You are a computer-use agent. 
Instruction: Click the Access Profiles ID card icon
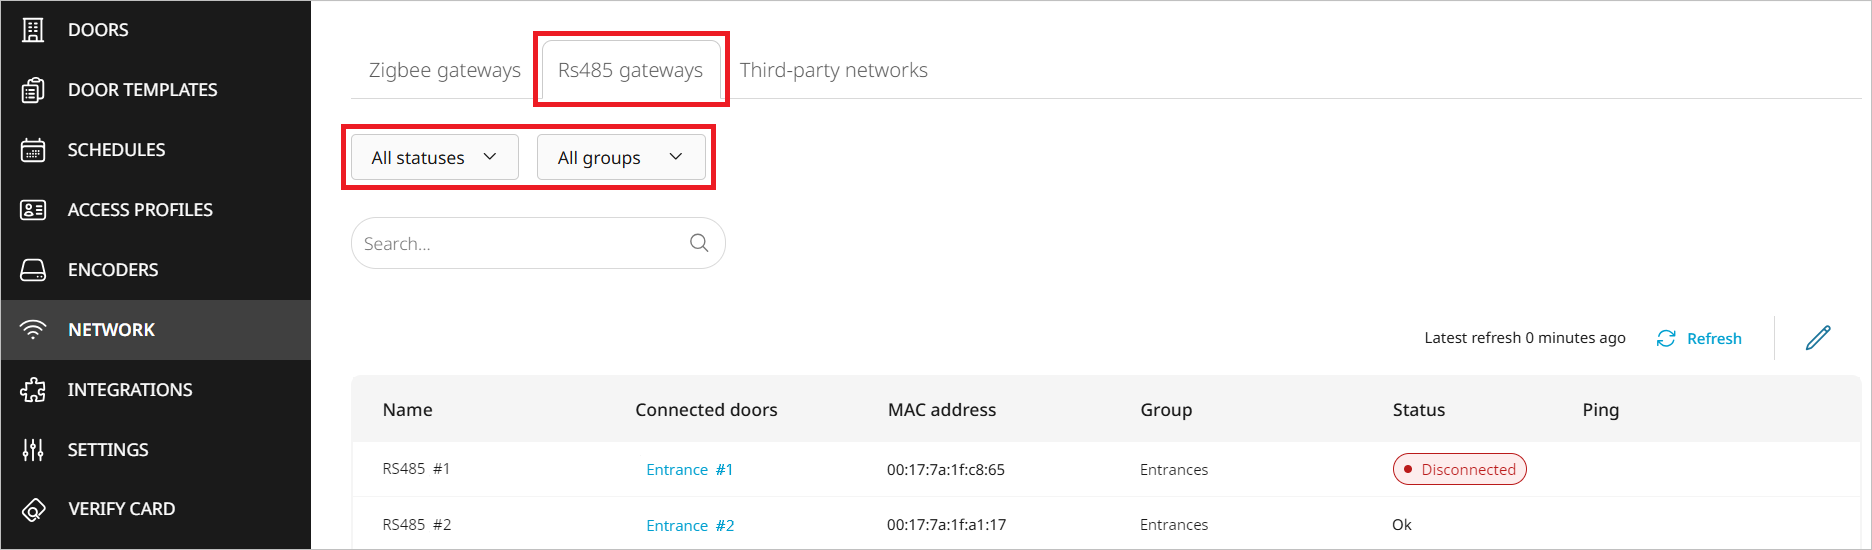point(33,210)
